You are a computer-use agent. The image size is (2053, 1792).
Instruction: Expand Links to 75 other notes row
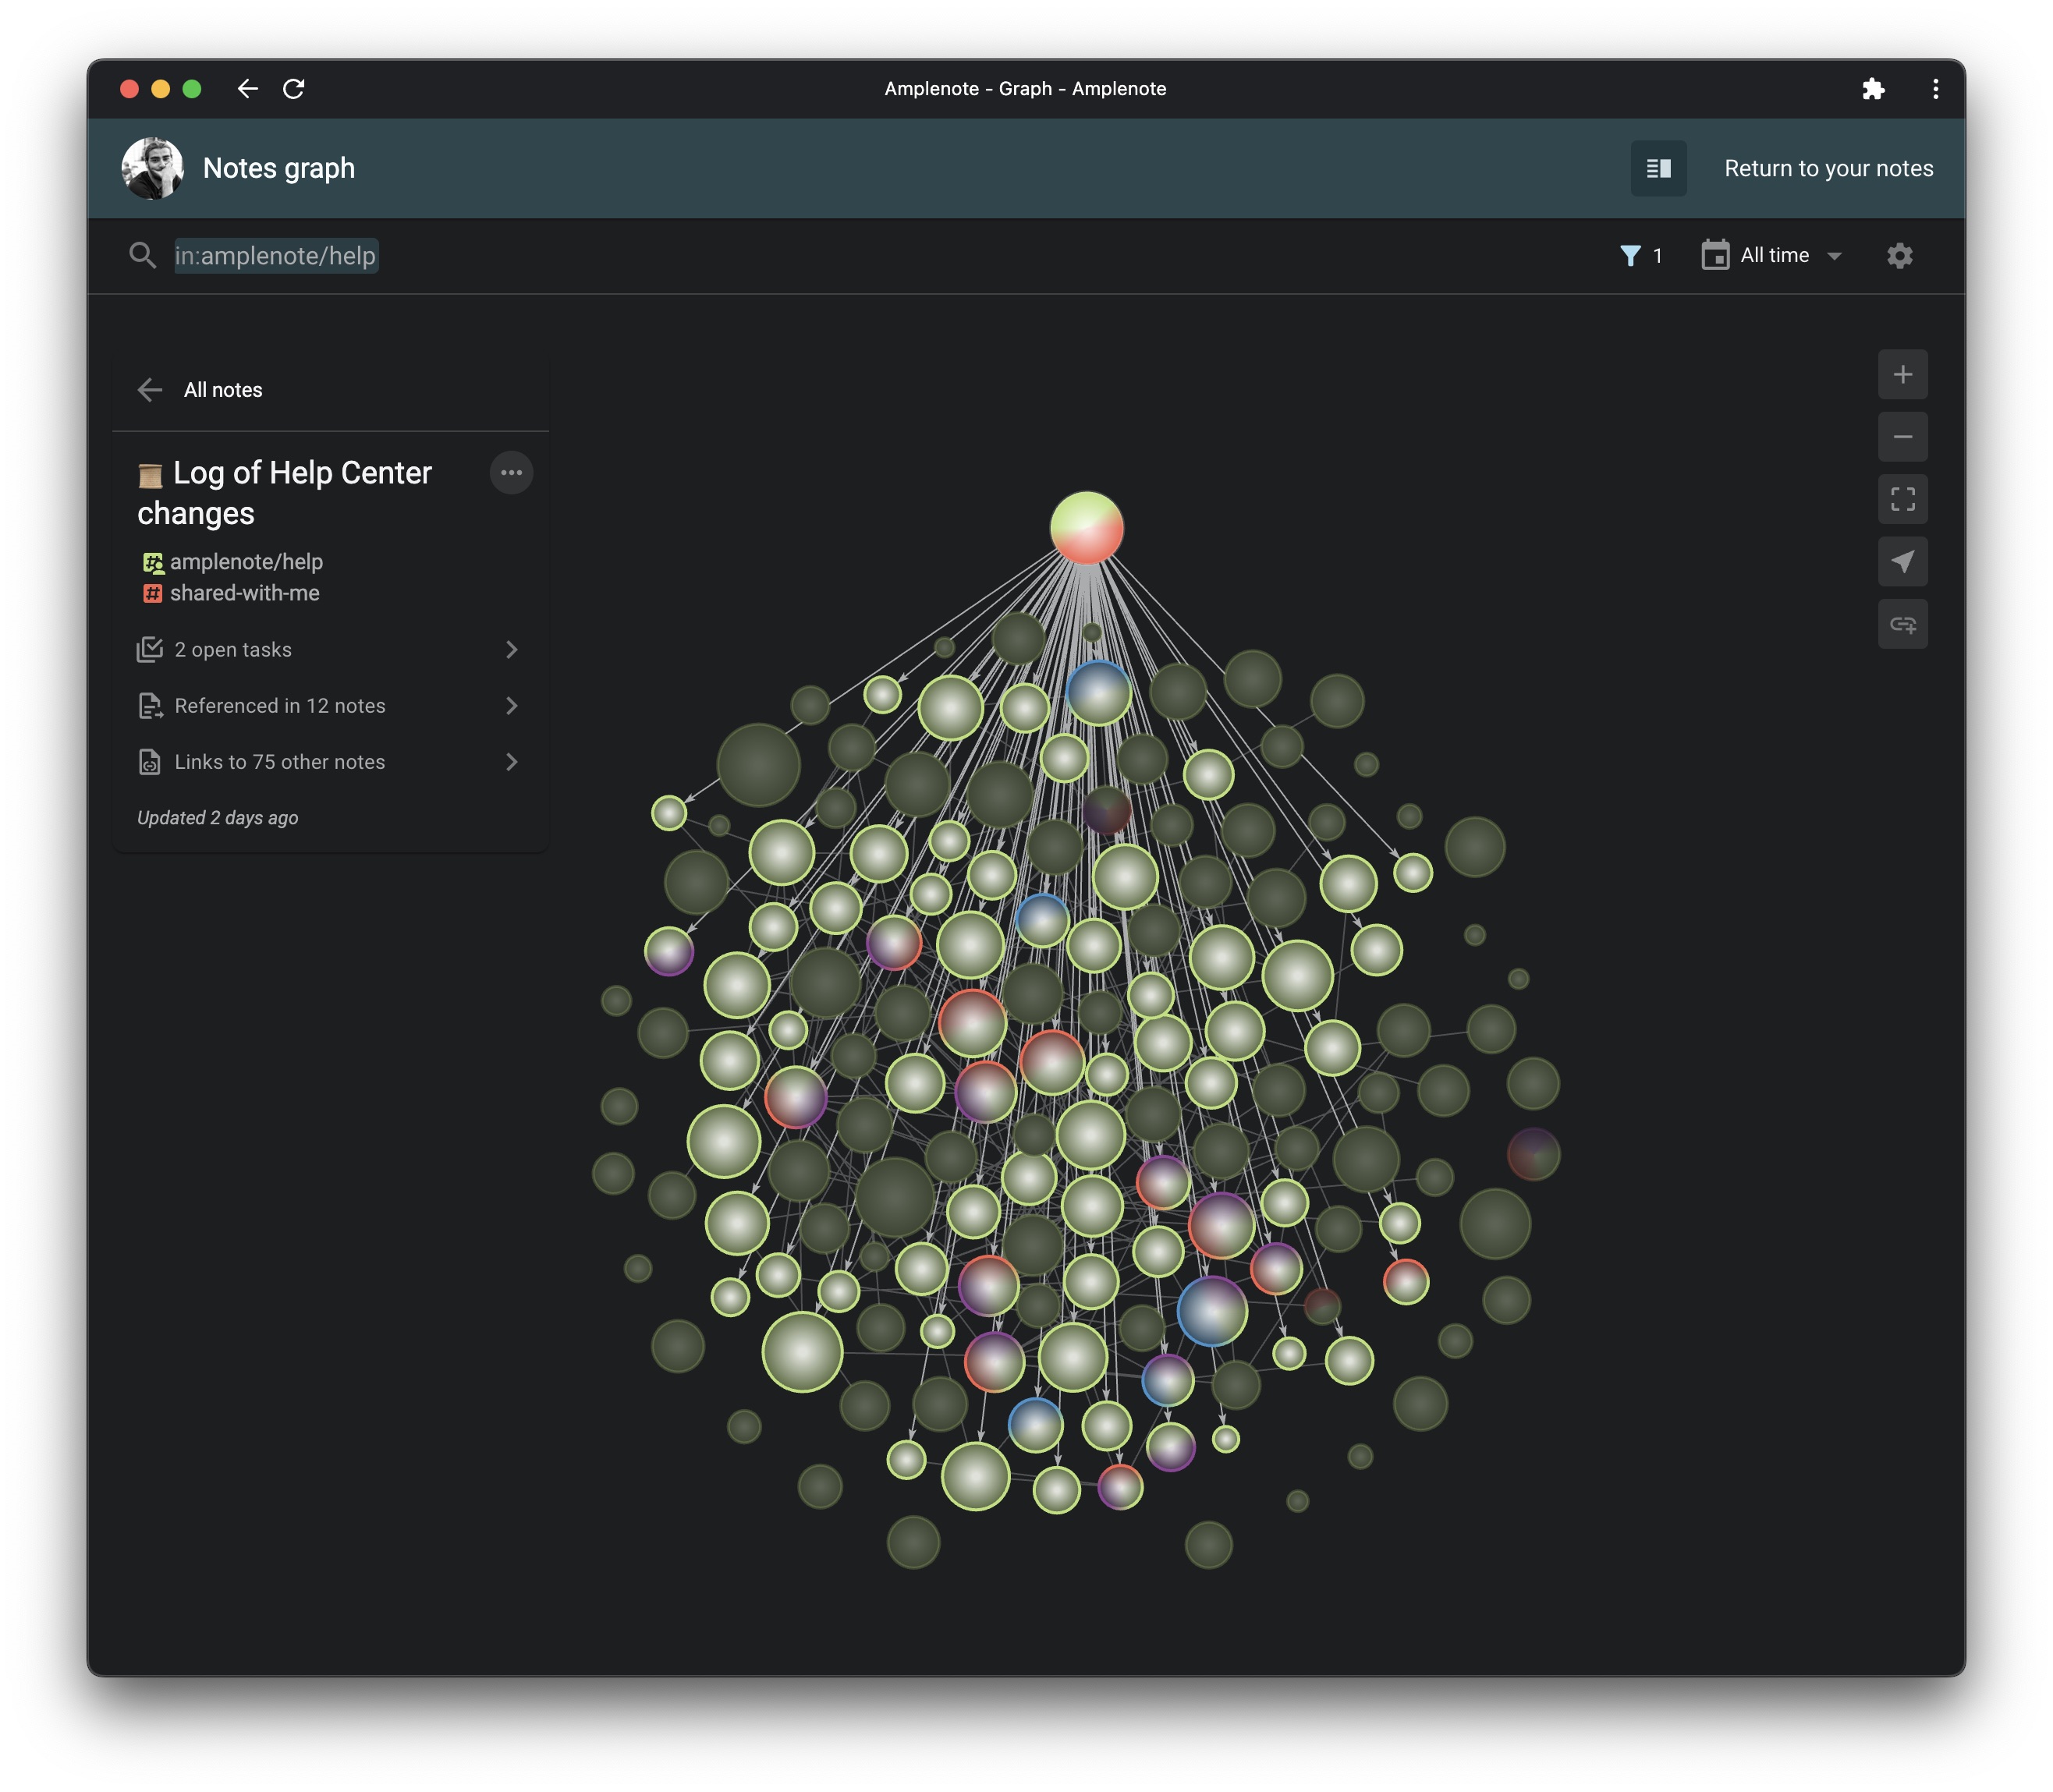330,762
